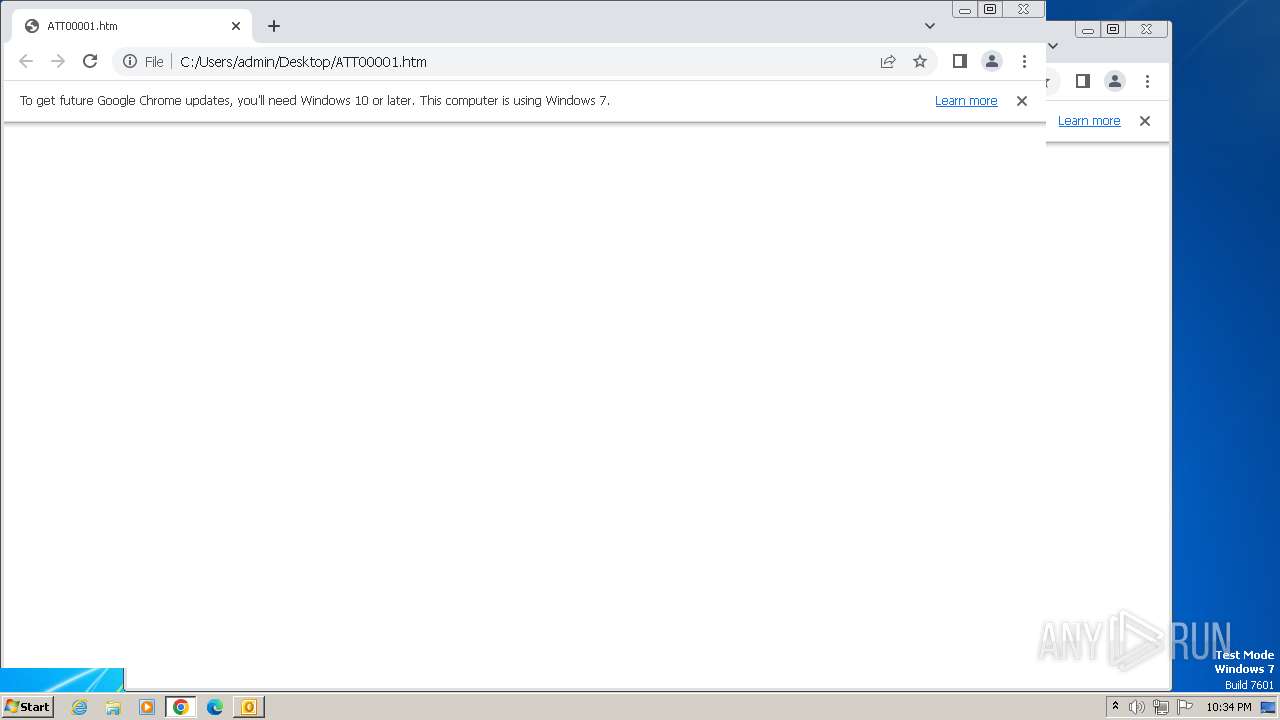The image size is (1280, 720).
Task: Open the Chrome three-dot menu in front window
Action: click(x=1024, y=61)
